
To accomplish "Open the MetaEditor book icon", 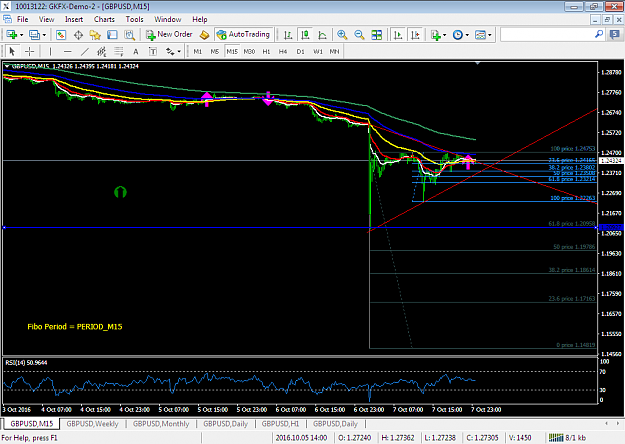I will coord(204,35).
